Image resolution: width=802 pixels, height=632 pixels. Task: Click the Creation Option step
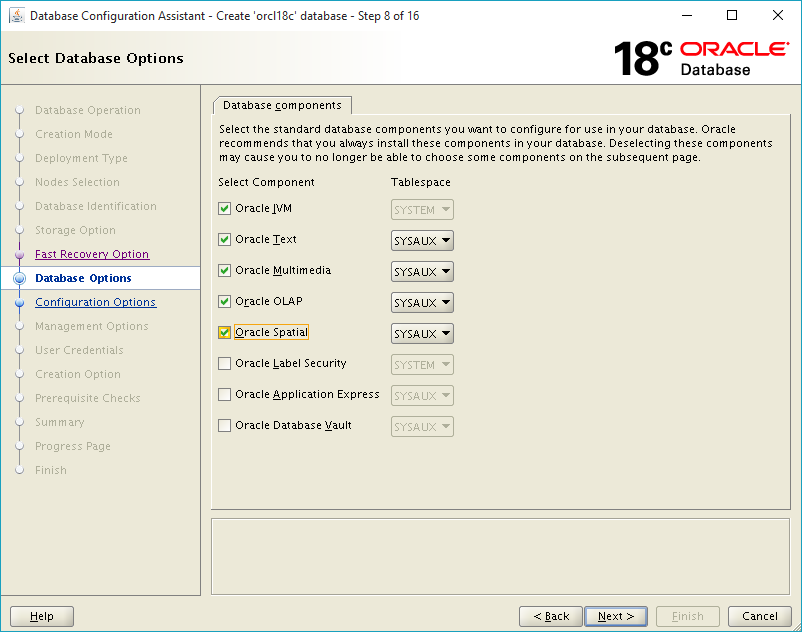click(x=78, y=374)
